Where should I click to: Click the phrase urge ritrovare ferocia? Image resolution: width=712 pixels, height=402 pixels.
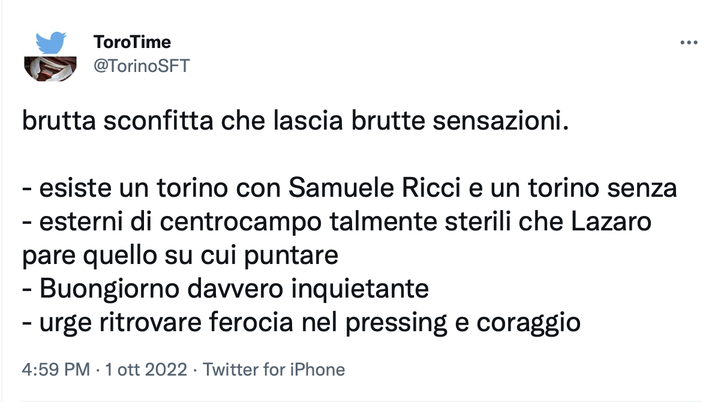click(x=166, y=323)
